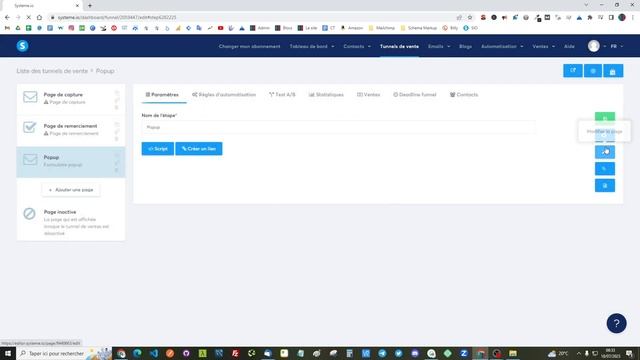
Task: Open Aide in top navigation
Action: click(x=569, y=47)
